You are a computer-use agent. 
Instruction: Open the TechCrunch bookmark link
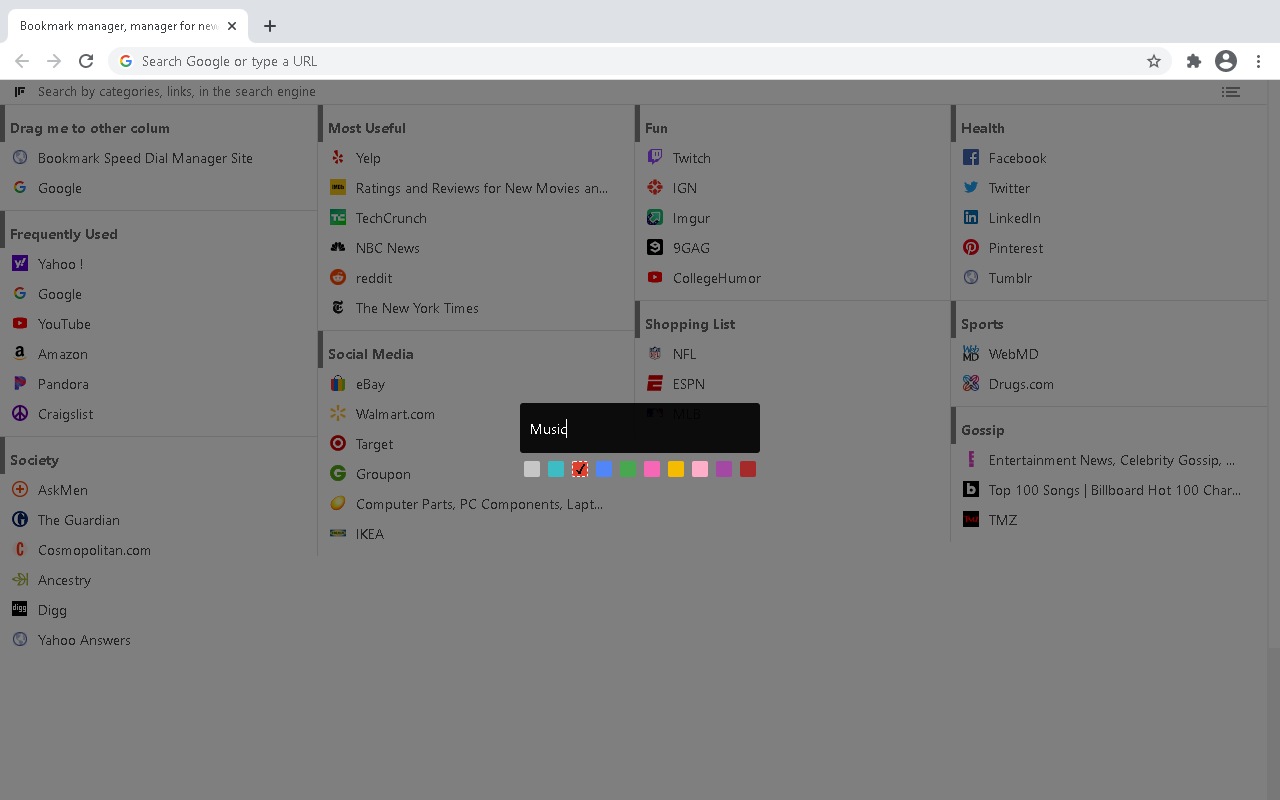coord(391,218)
